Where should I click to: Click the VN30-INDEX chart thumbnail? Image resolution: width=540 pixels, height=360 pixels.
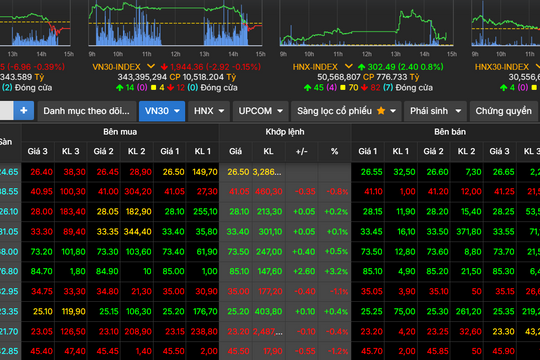(175, 24)
